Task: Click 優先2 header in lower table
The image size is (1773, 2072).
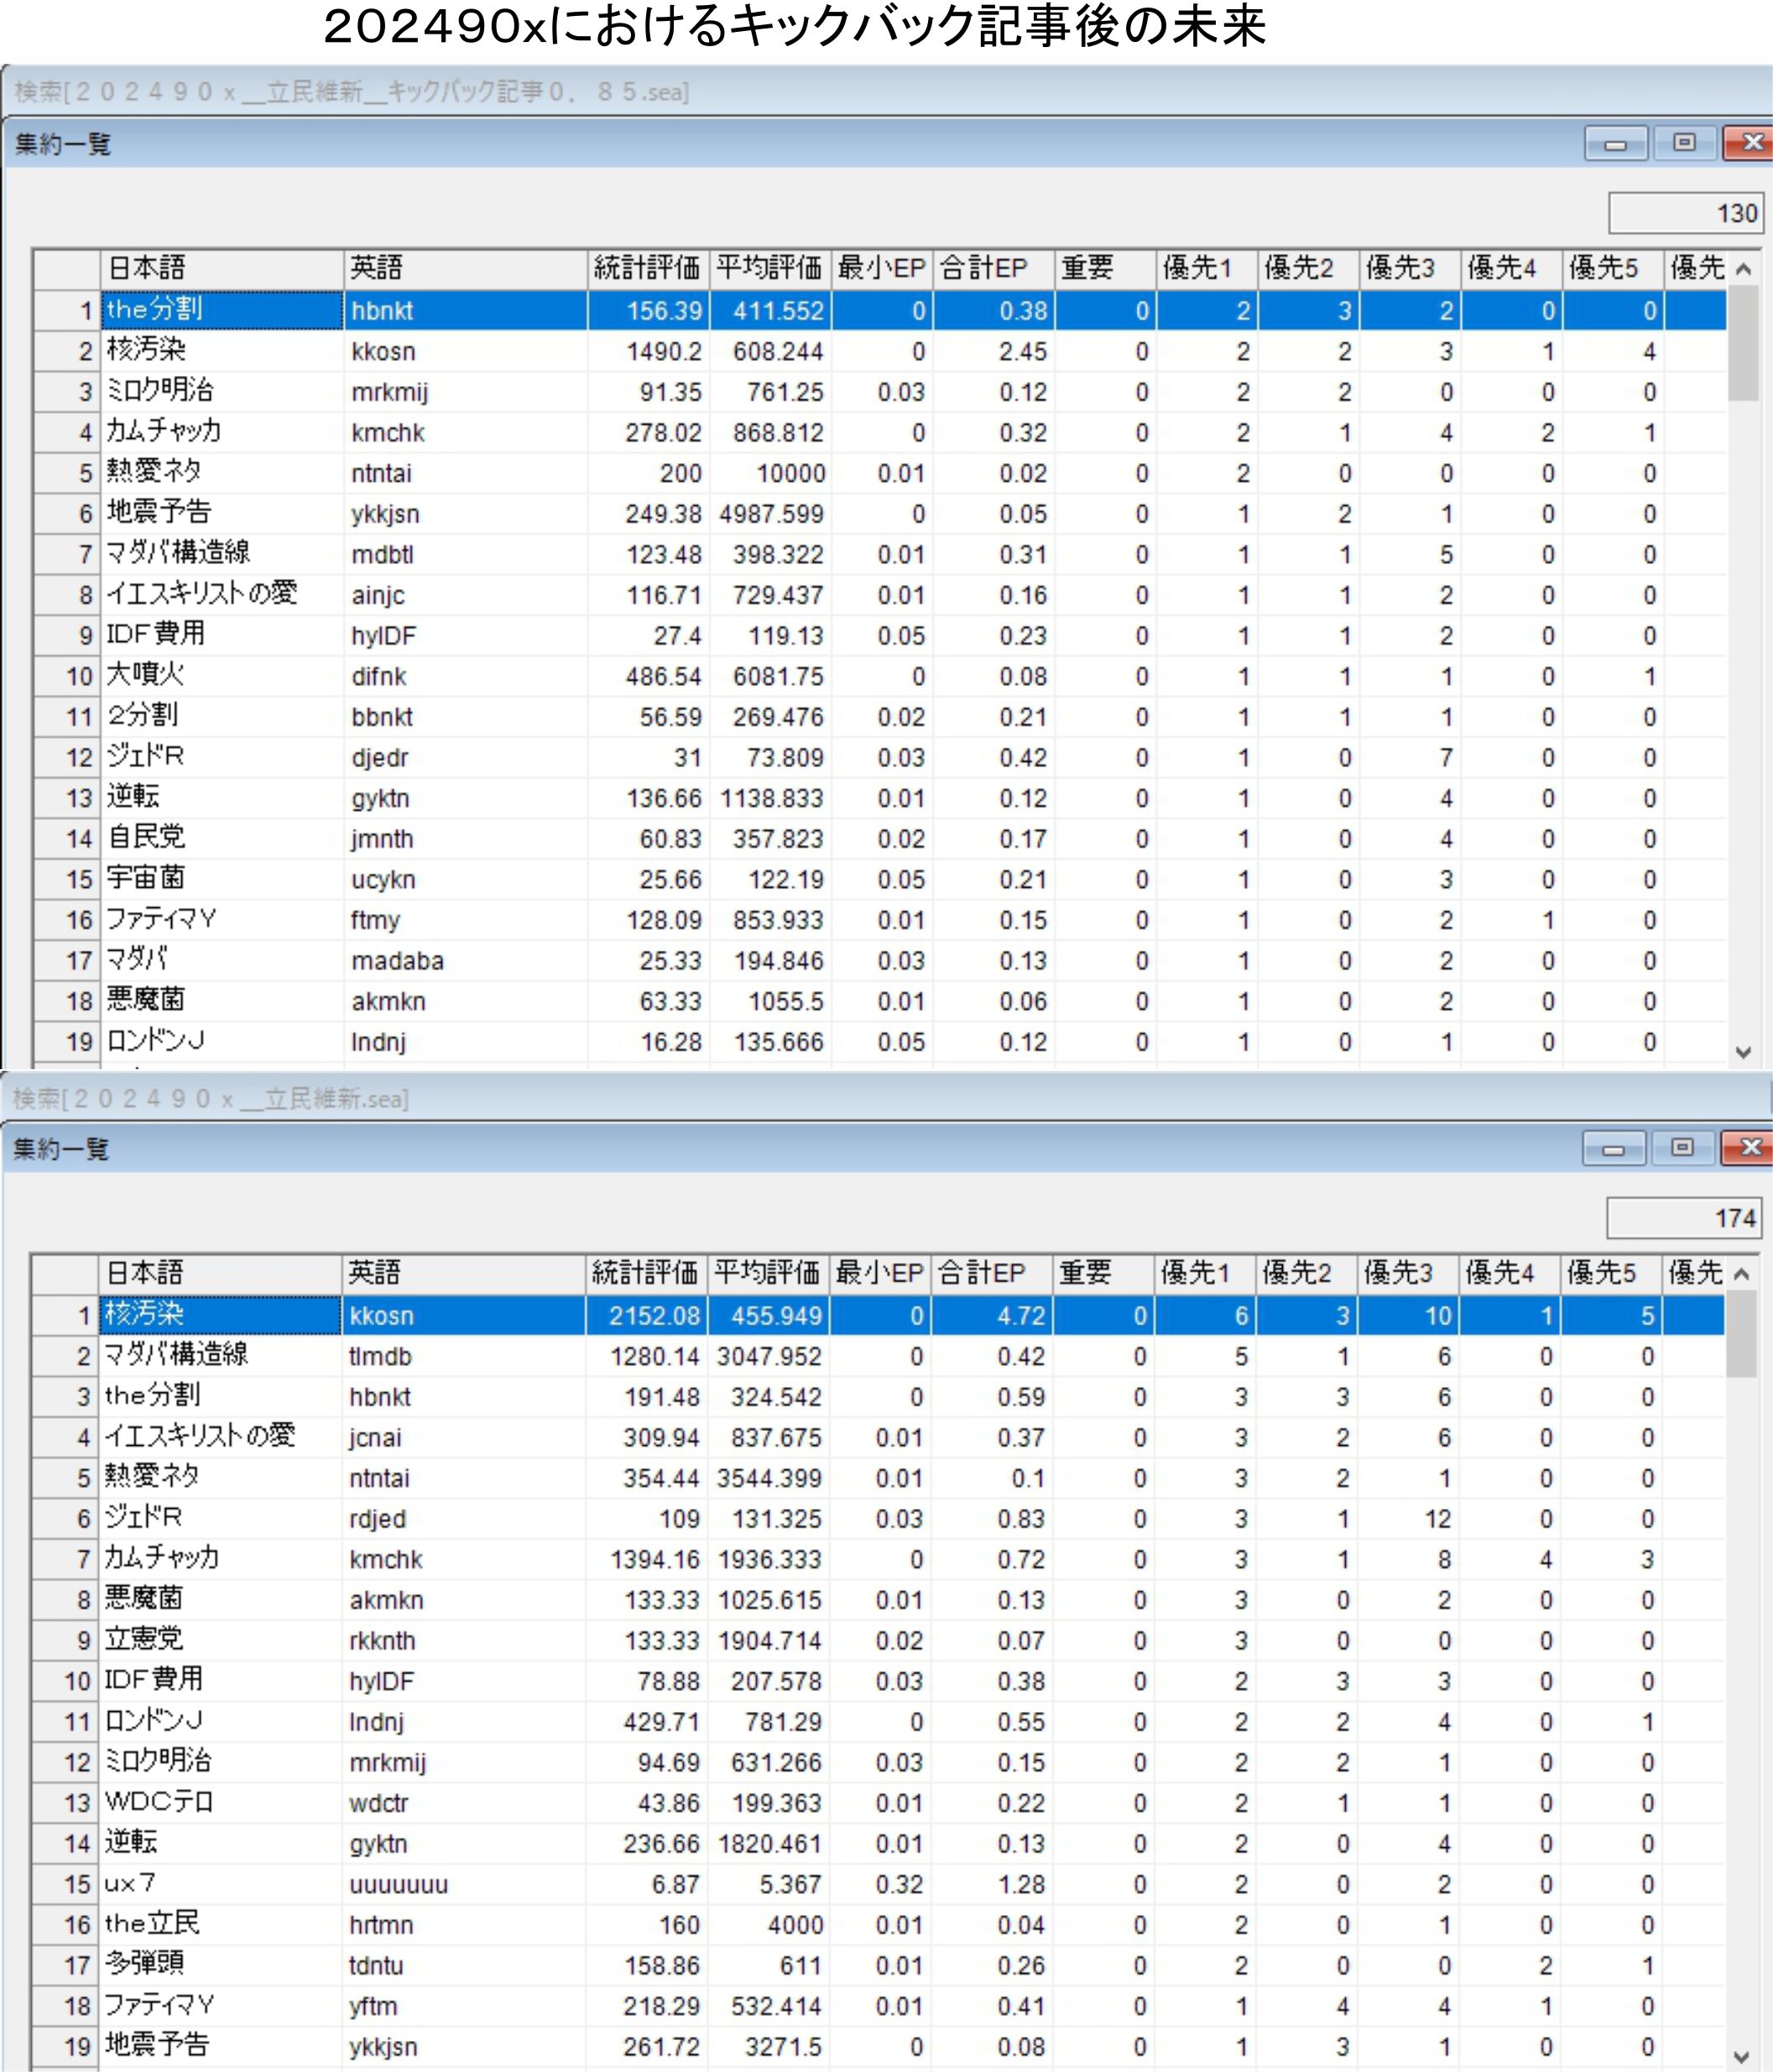Action: (1306, 1273)
